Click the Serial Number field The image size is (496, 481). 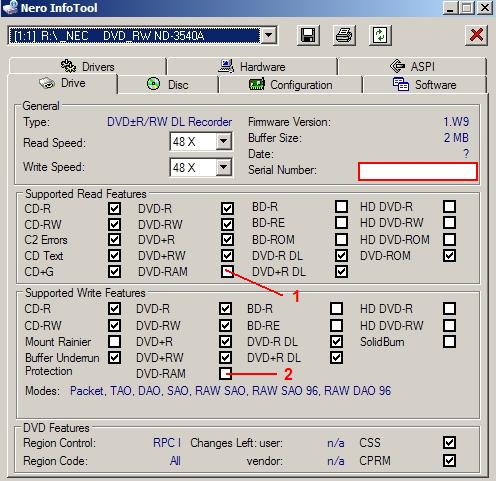[418, 171]
